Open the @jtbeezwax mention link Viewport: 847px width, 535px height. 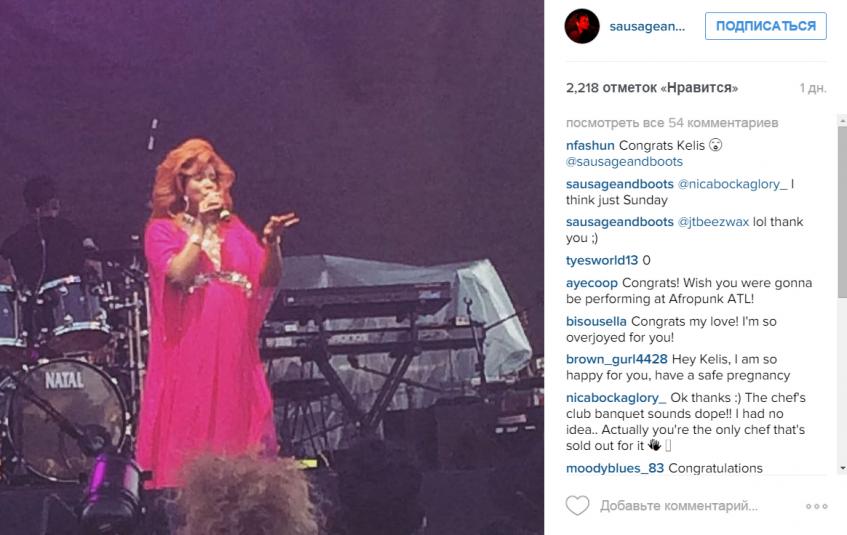point(713,222)
